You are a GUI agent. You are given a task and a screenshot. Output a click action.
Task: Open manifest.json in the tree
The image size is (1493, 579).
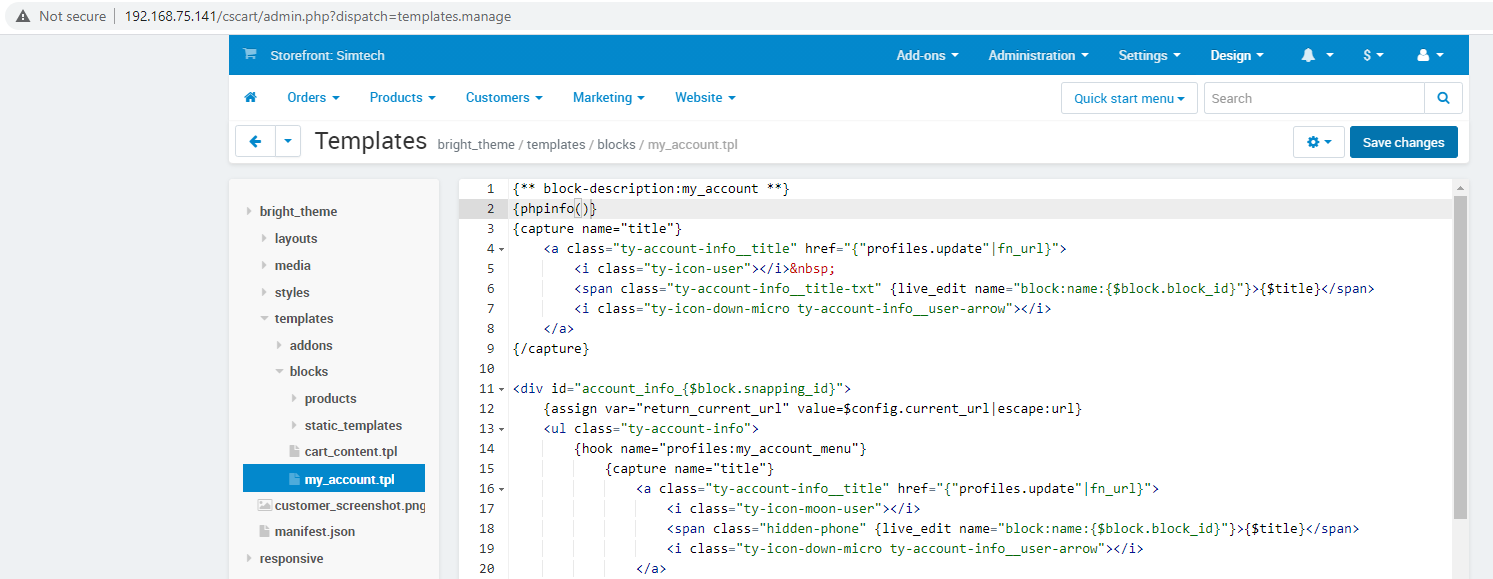coord(315,532)
